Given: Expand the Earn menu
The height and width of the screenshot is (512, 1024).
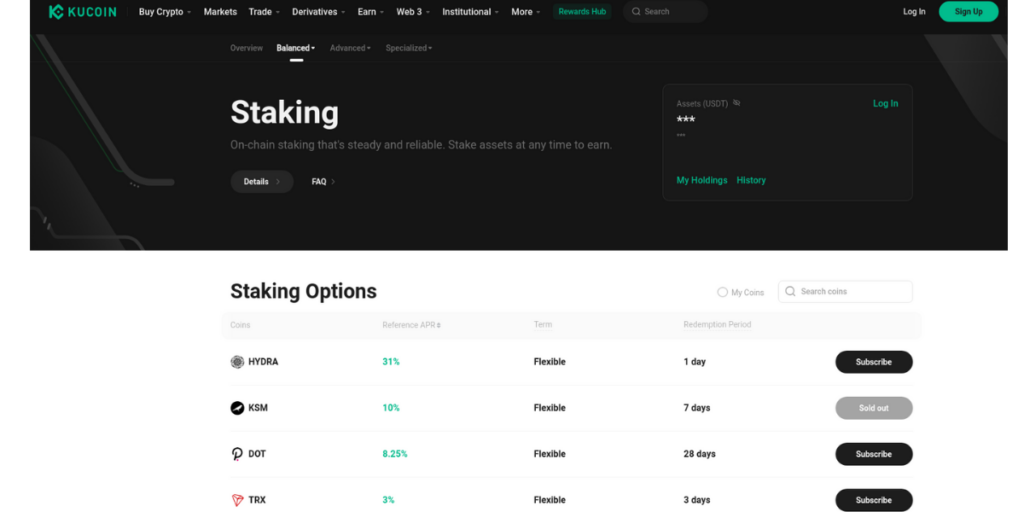Looking at the screenshot, I should [x=371, y=12].
